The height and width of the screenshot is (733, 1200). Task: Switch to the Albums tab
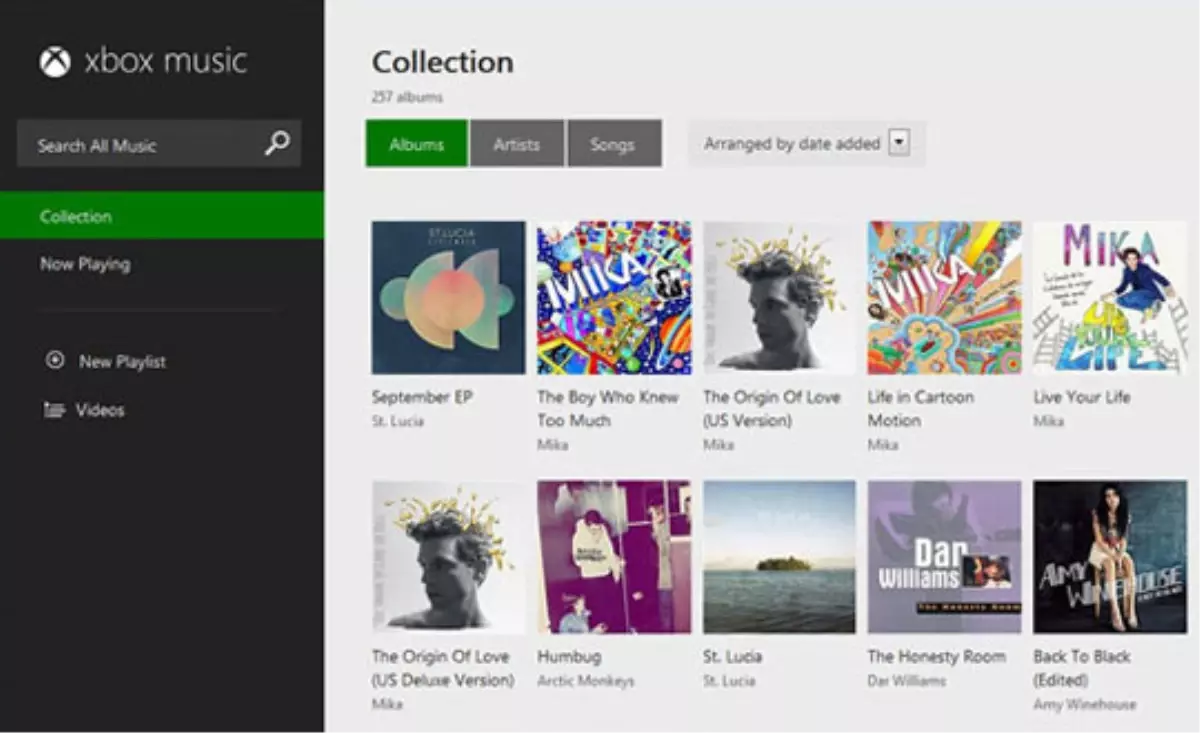click(416, 144)
